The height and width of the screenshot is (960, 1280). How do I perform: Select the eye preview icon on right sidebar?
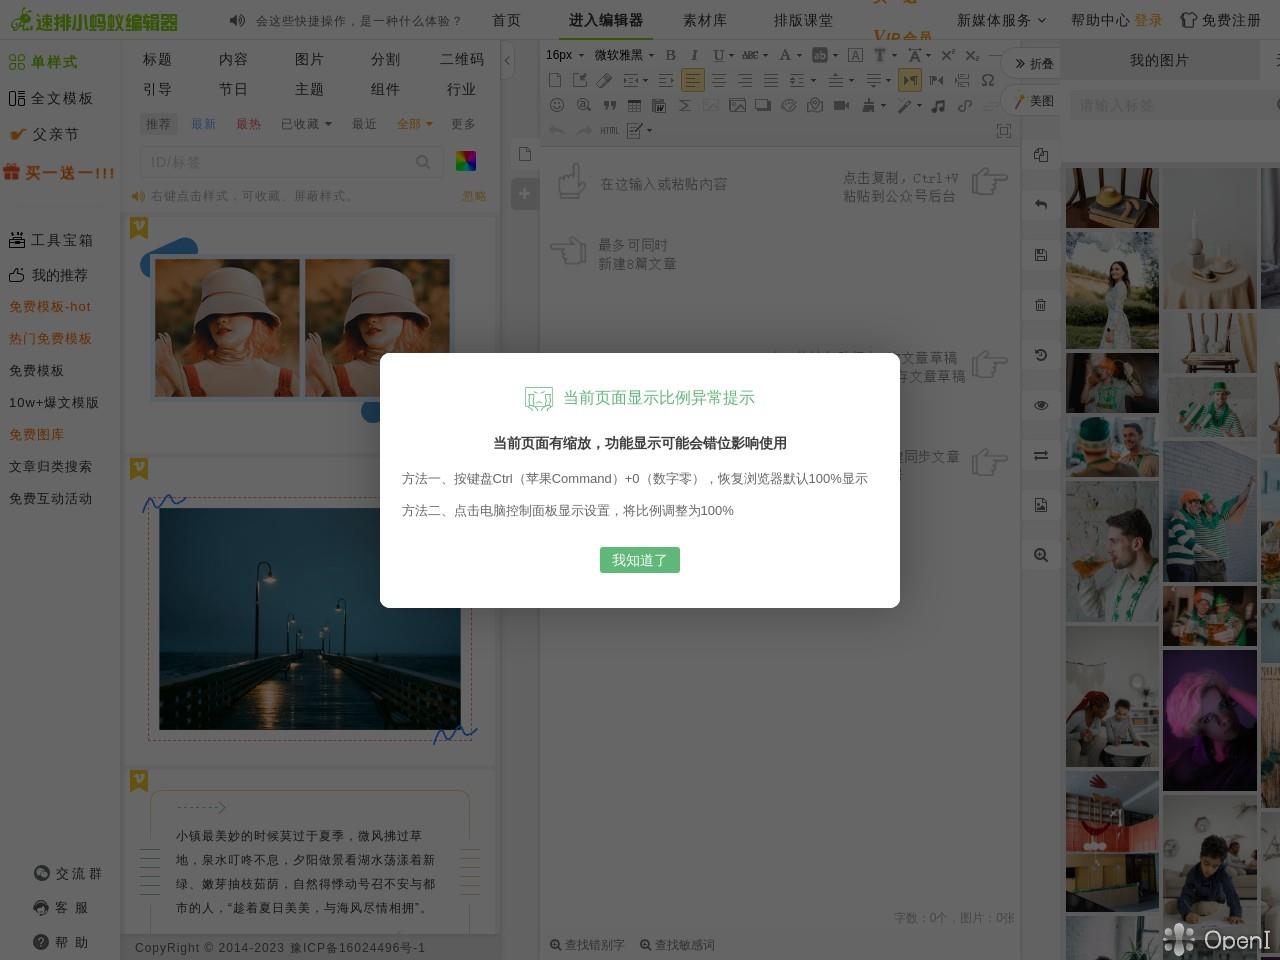[1041, 405]
